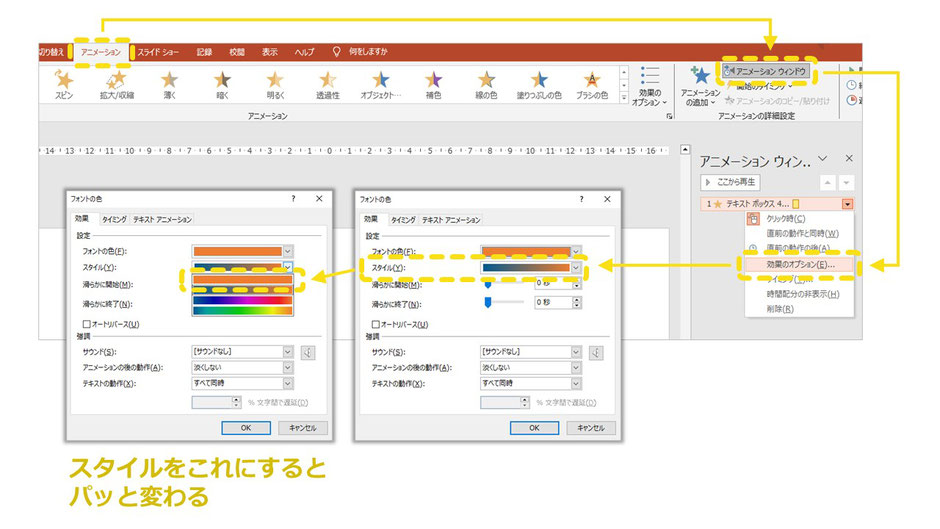
Task: Select the 塗りつぶしの色 animation effect
Action: click(539, 85)
